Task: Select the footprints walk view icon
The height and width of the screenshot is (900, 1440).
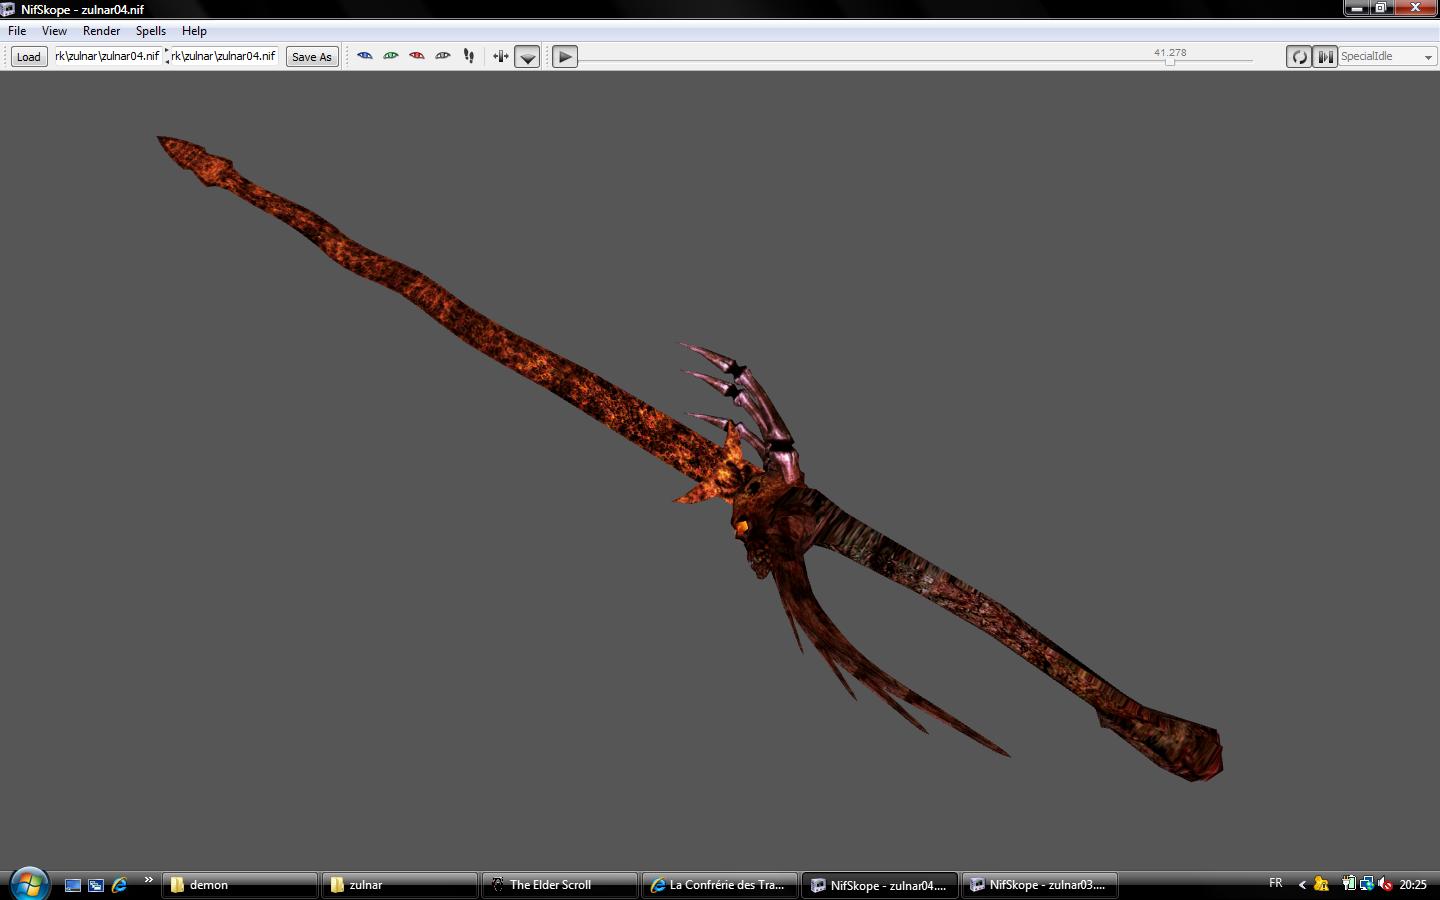Action: tap(469, 56)
